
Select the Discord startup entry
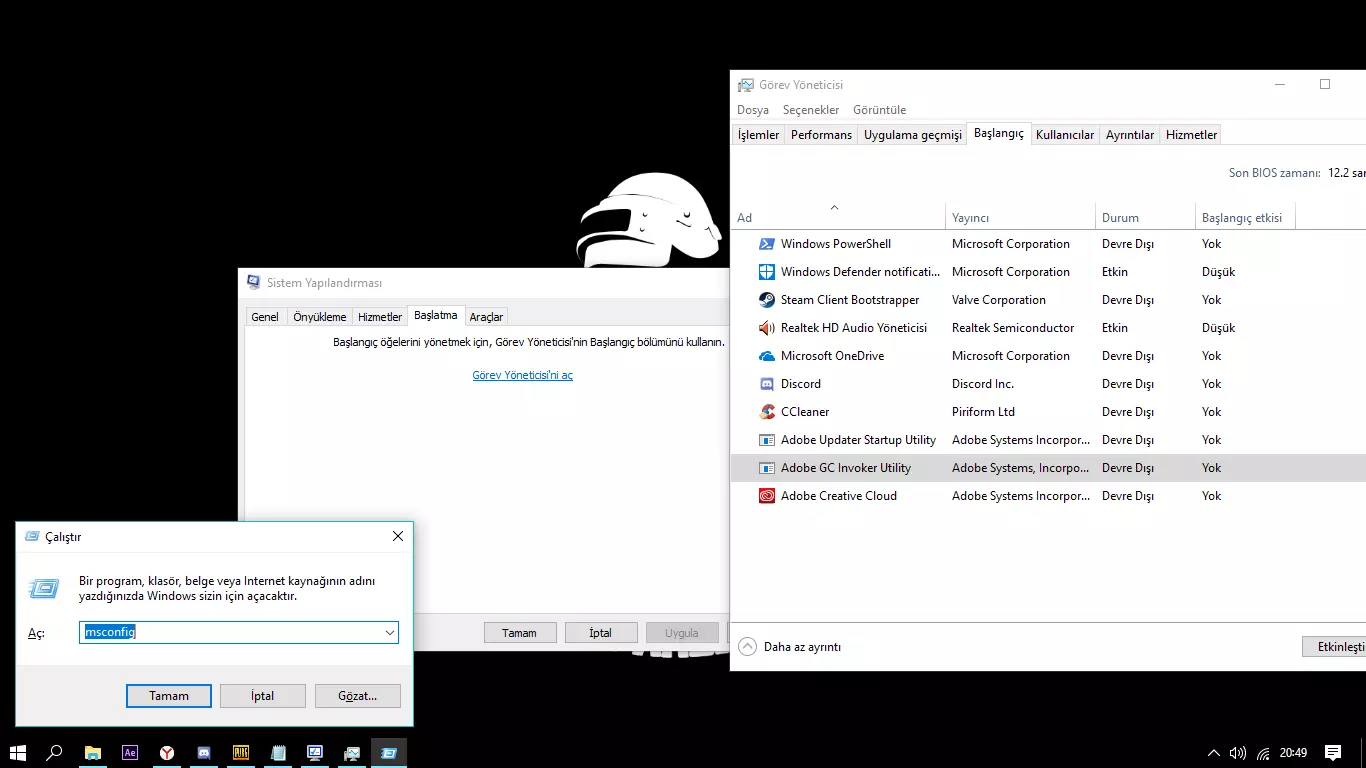(x=801, y=384)
